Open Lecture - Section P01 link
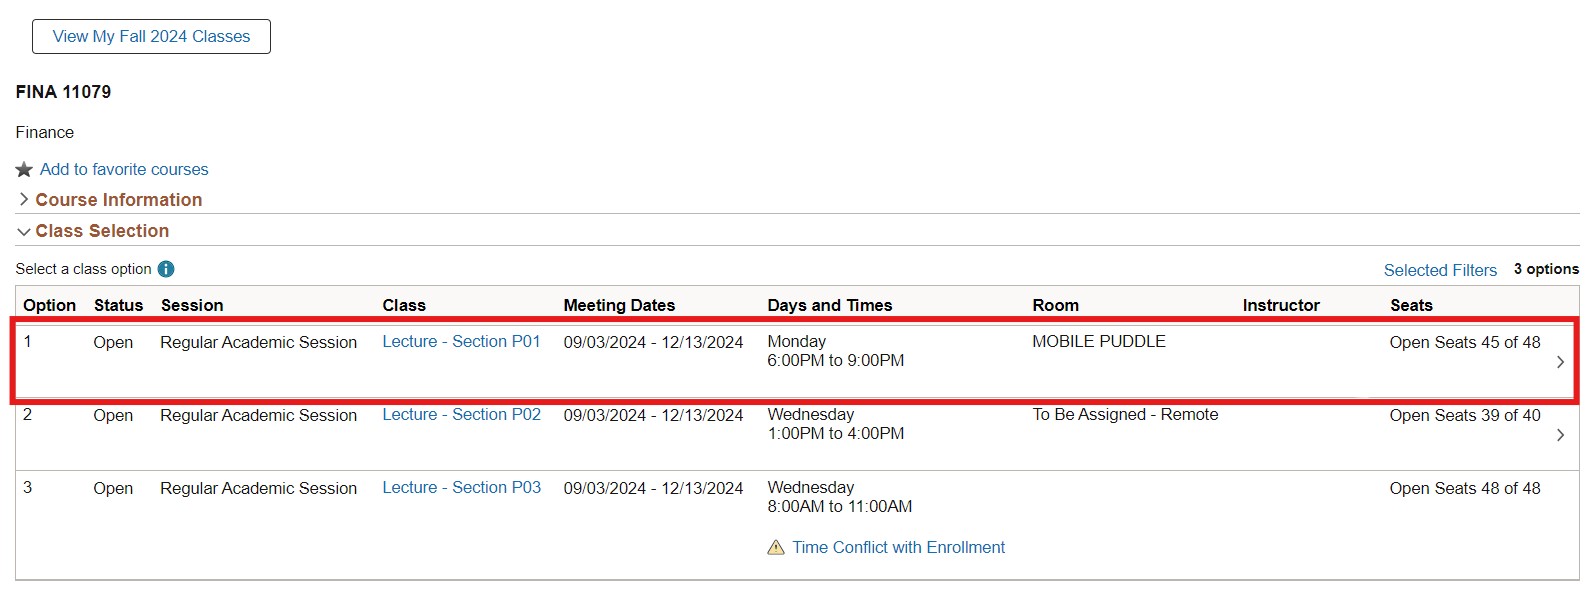Image resolution: width=1591 pixels, height=591 pixels. click(461, 342)
